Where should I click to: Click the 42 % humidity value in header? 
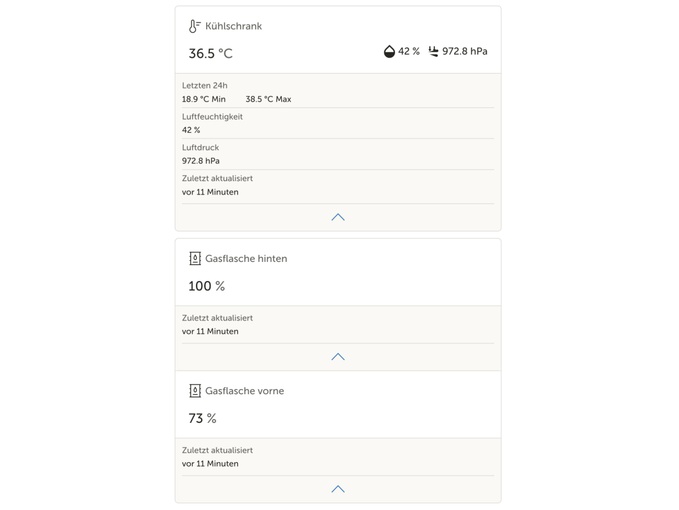409,52
